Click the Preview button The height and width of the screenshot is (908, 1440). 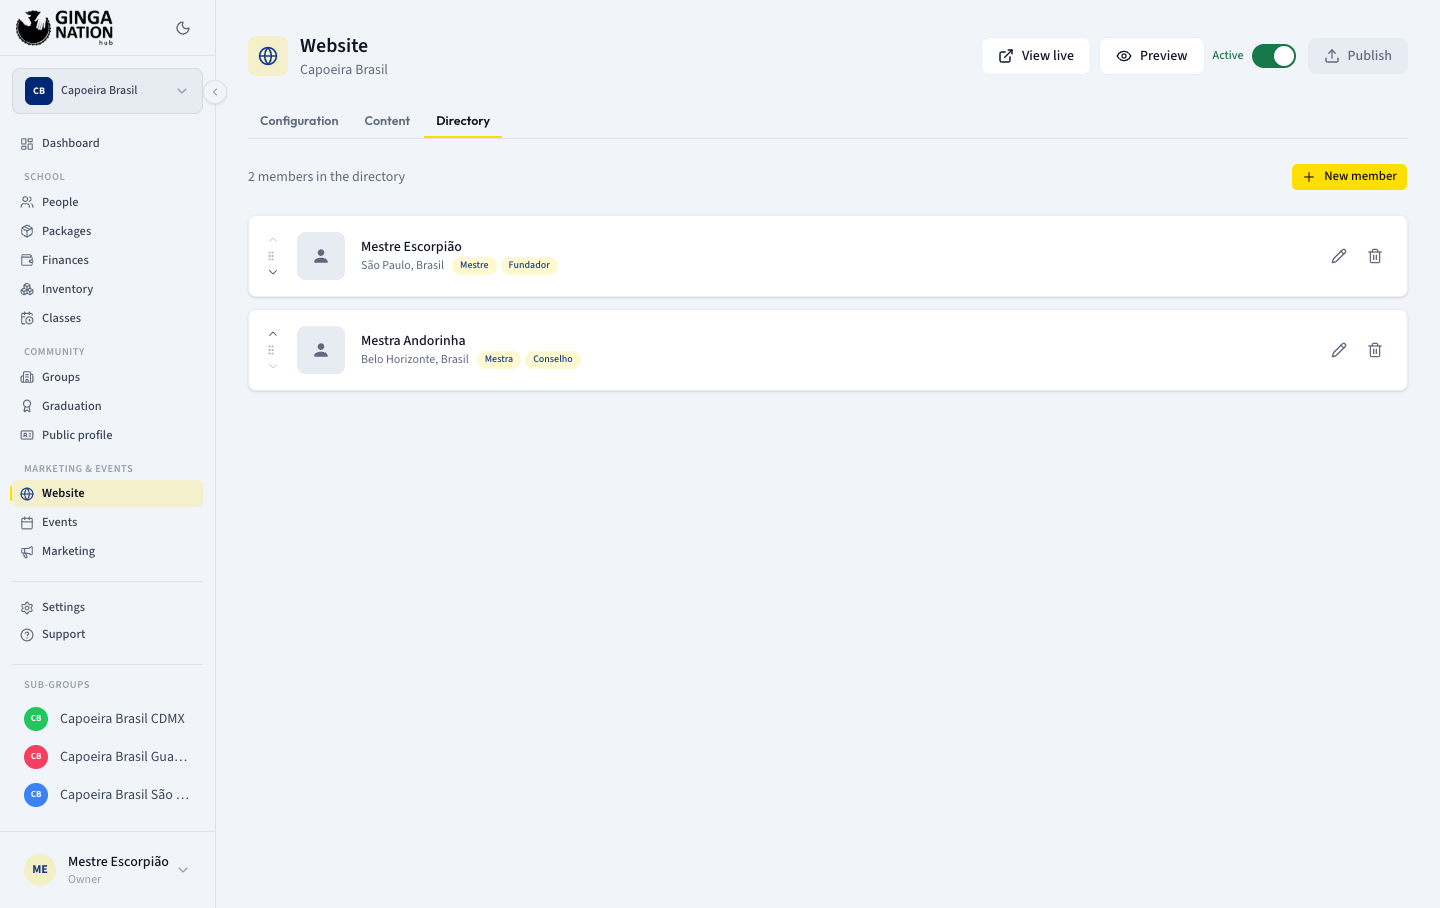click(x=1152, y=56)
